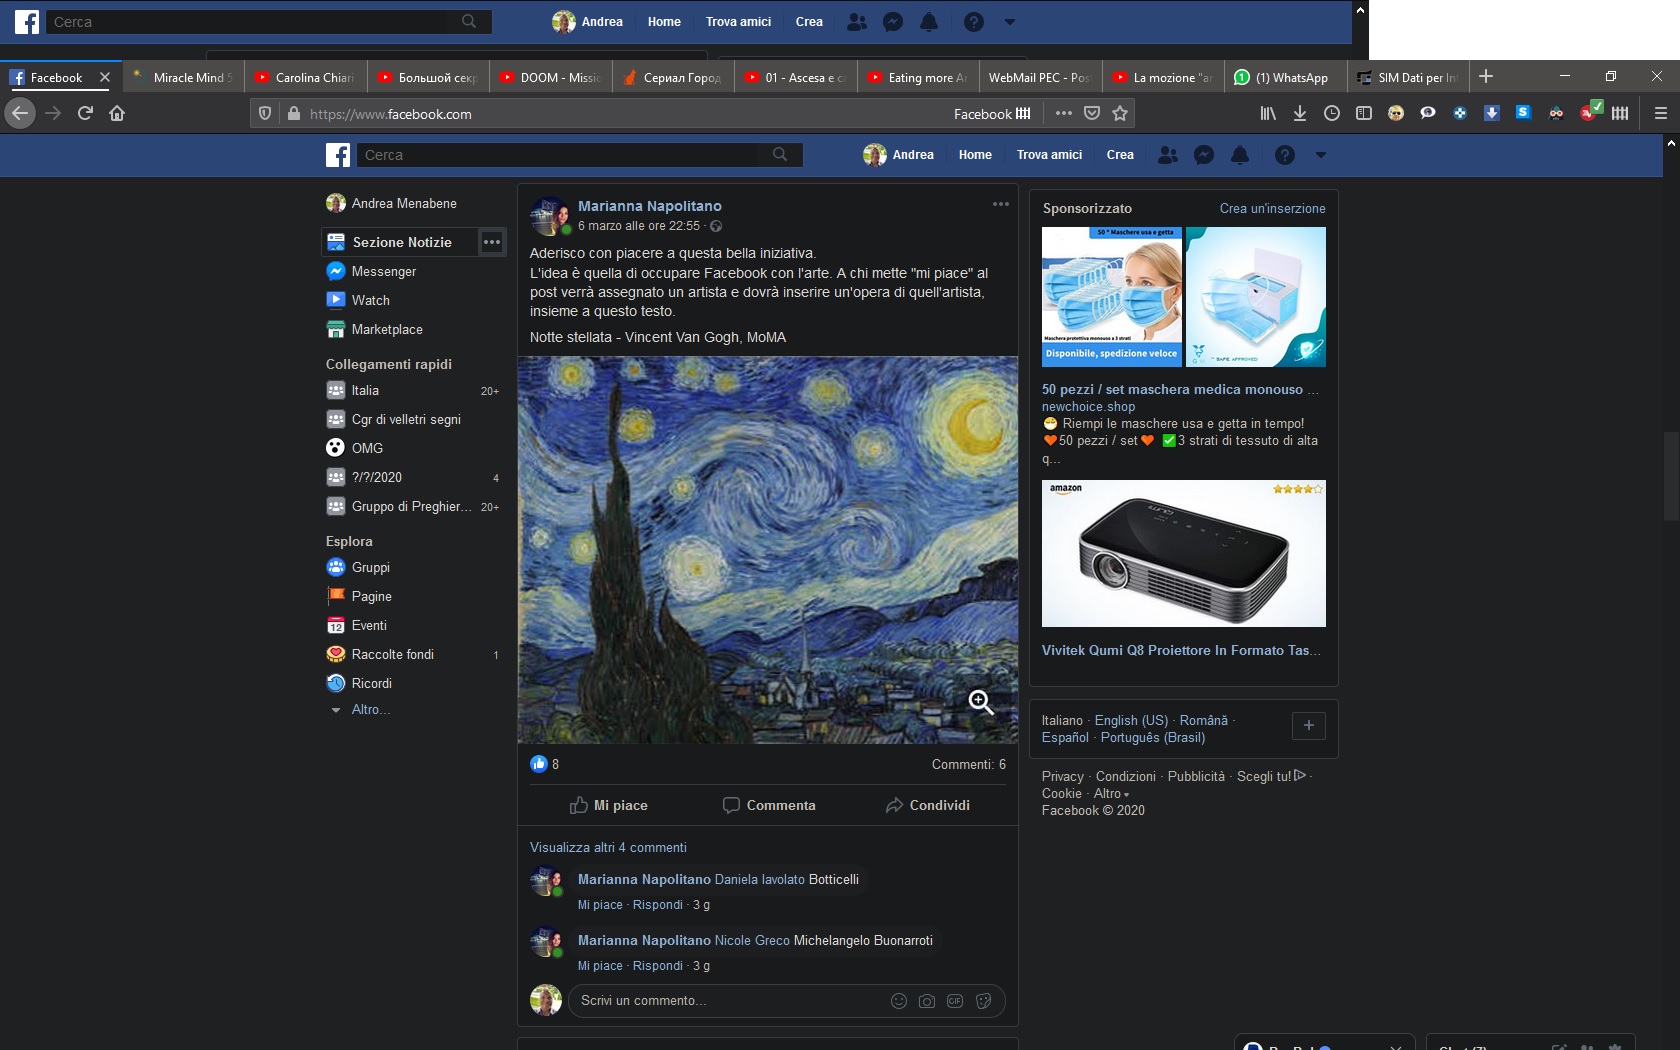The width and height of the screenshot is (1680, 1050).
Task: Reply to the Botticelli comment with Rispondi
Action: 657,905
